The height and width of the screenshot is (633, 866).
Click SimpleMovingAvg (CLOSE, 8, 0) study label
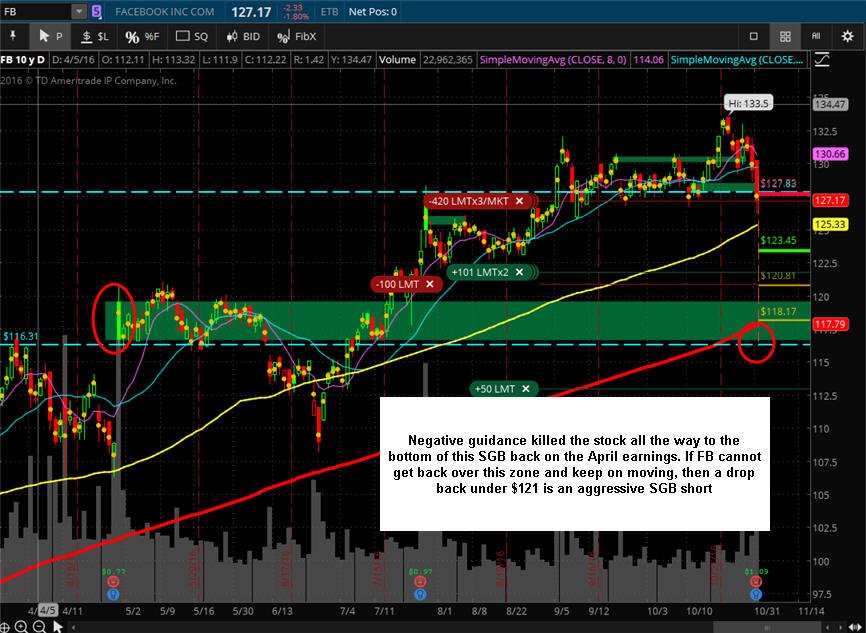tap(553, 60)
